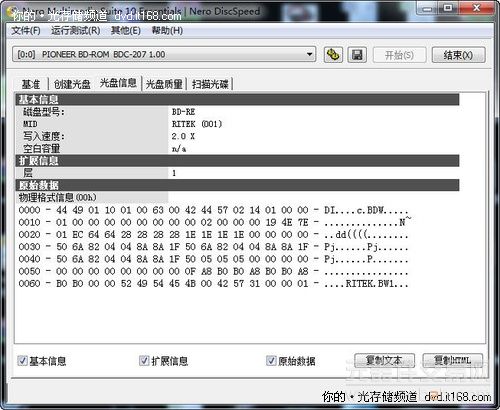Screen dimensions: 500x410
Task: Click the hex row starting 0020
Action: click(213, 234)
